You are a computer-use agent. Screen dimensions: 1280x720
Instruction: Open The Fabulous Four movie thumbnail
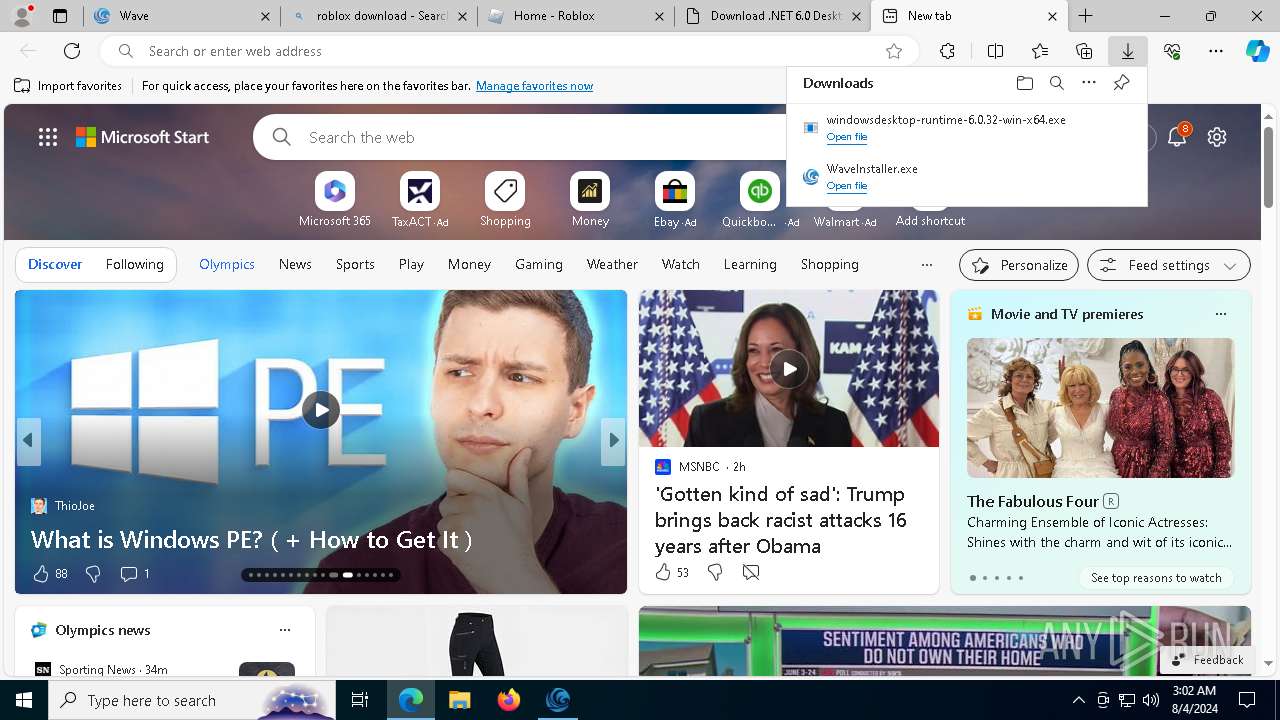[x=1100, y=408]
